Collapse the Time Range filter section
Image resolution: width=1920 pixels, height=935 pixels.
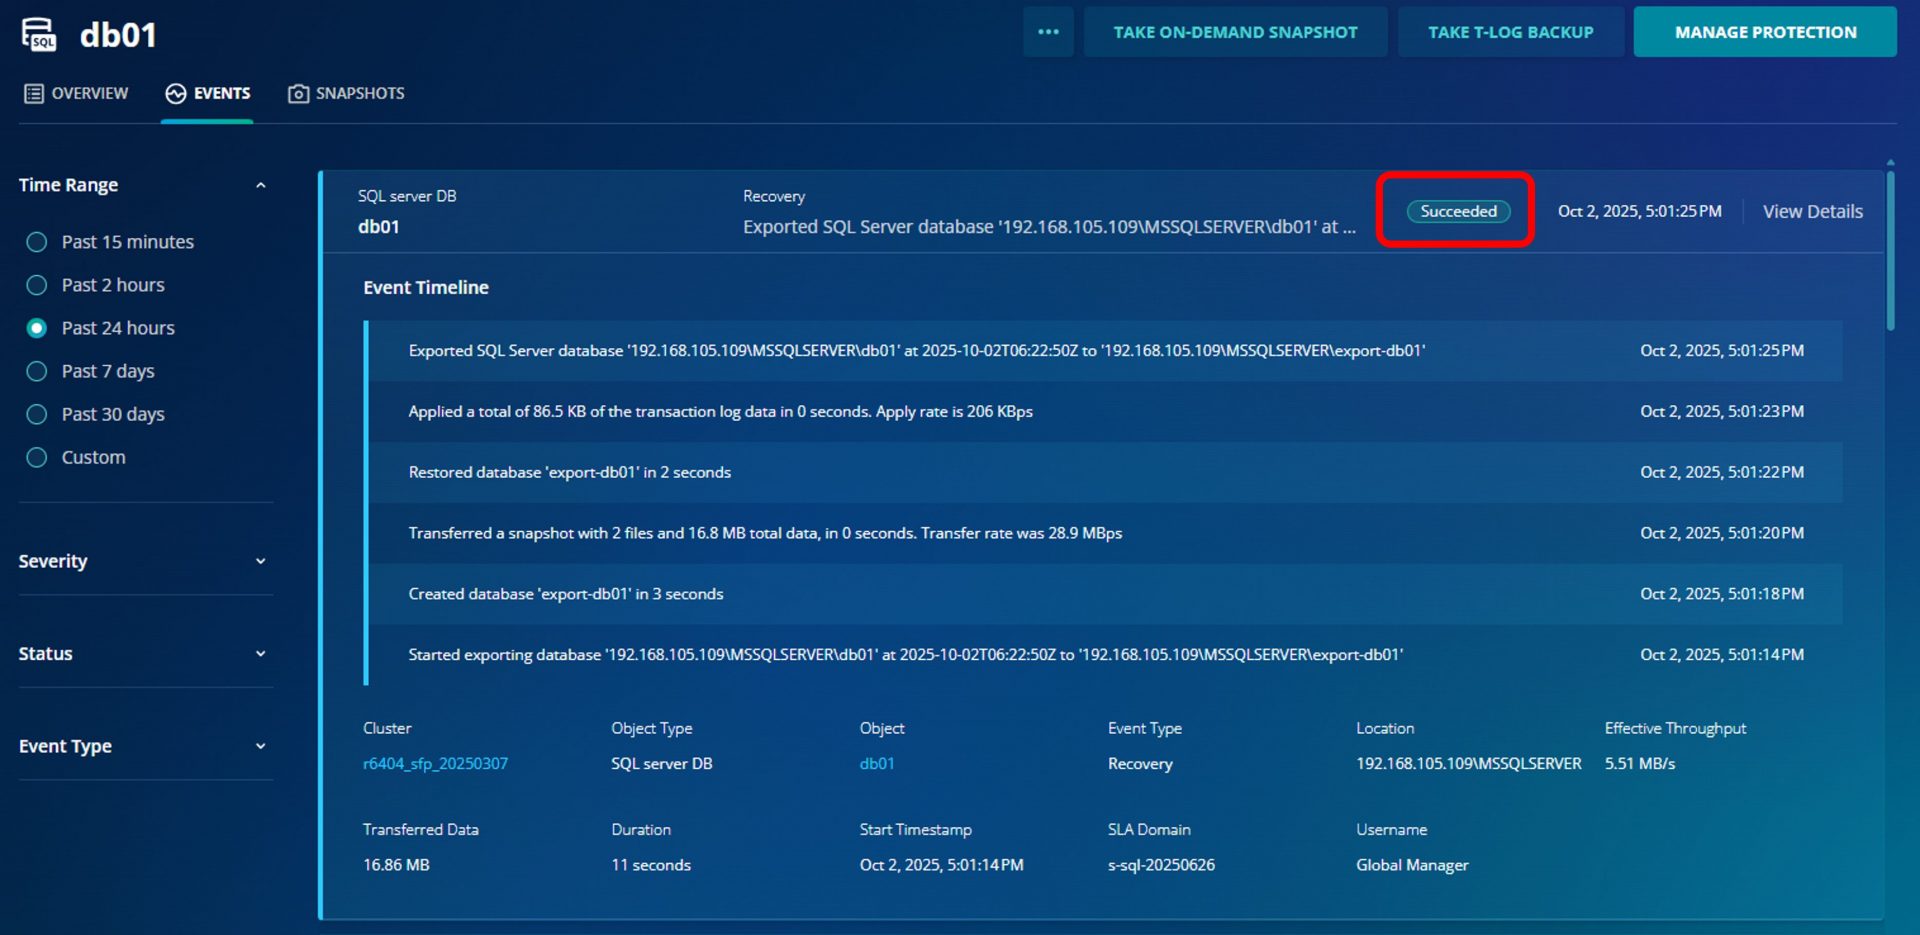click(x=261, y=185)
